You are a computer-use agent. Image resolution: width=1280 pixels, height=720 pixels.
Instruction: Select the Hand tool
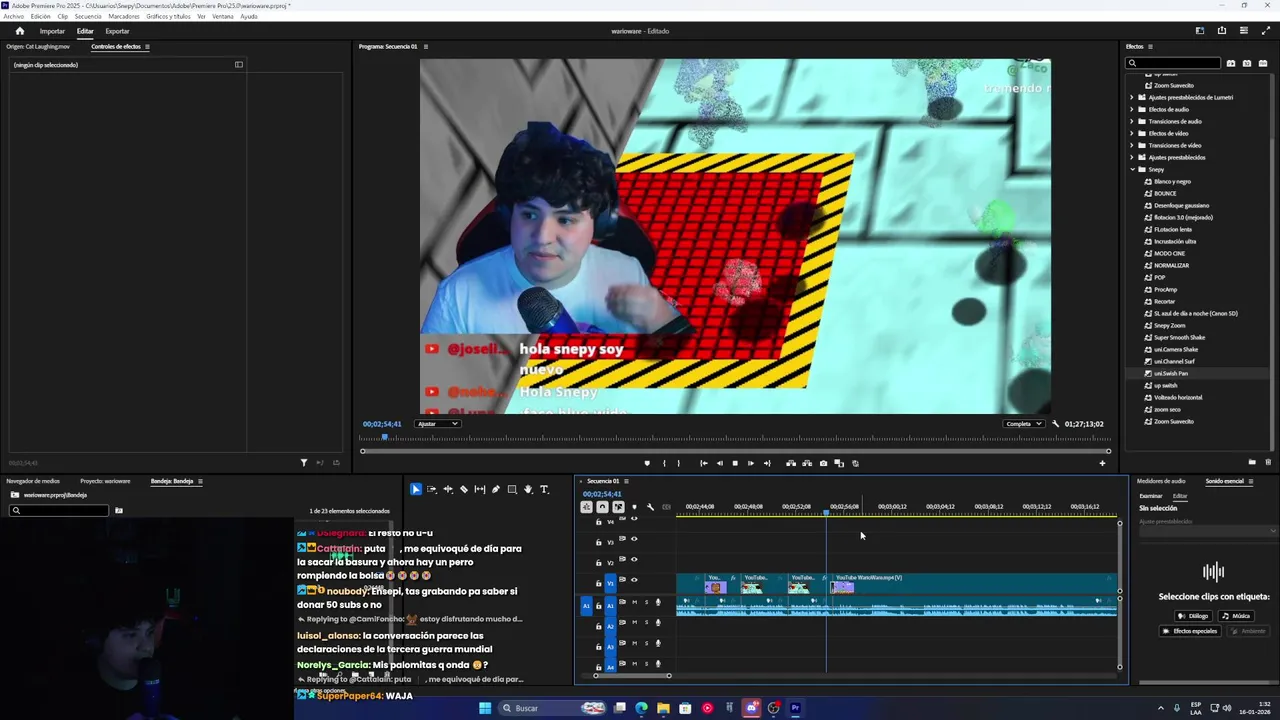(x=528, y=489)
